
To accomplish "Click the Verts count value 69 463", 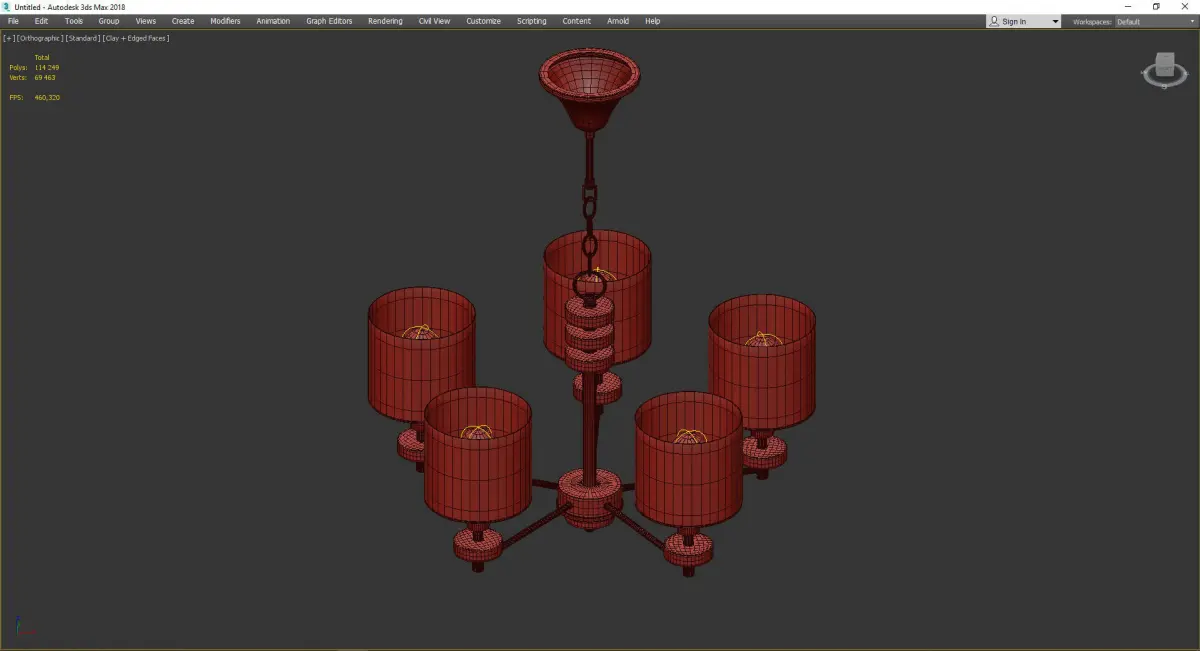I will (x=45, y=77).
